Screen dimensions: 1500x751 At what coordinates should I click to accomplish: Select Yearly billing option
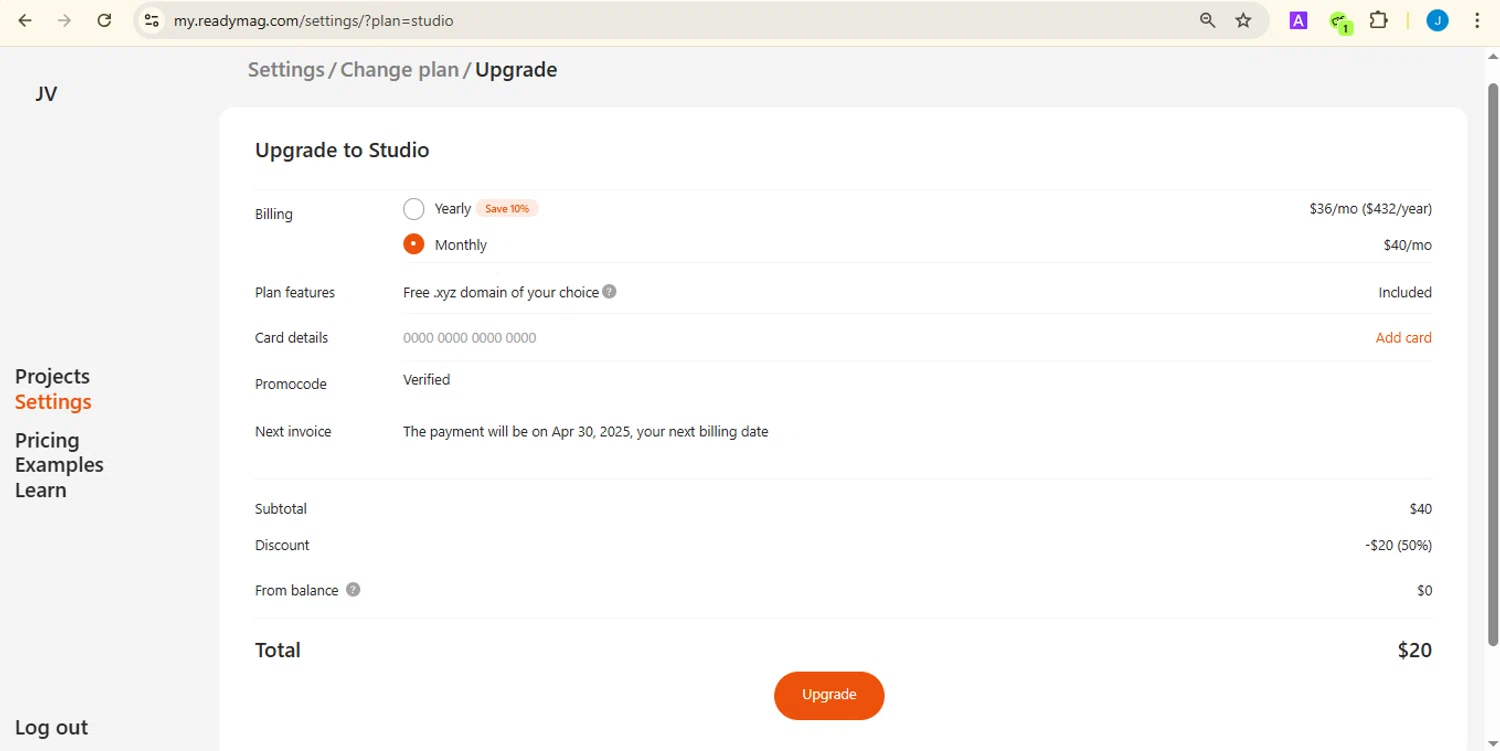(414, 209)
